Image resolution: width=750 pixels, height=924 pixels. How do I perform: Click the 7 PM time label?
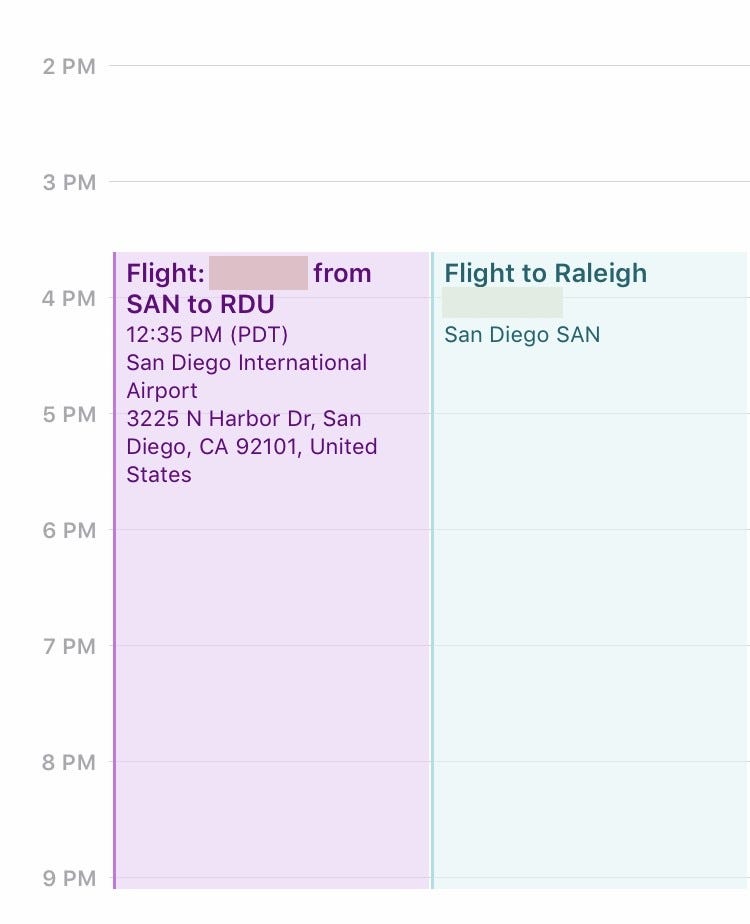[69, 647]
